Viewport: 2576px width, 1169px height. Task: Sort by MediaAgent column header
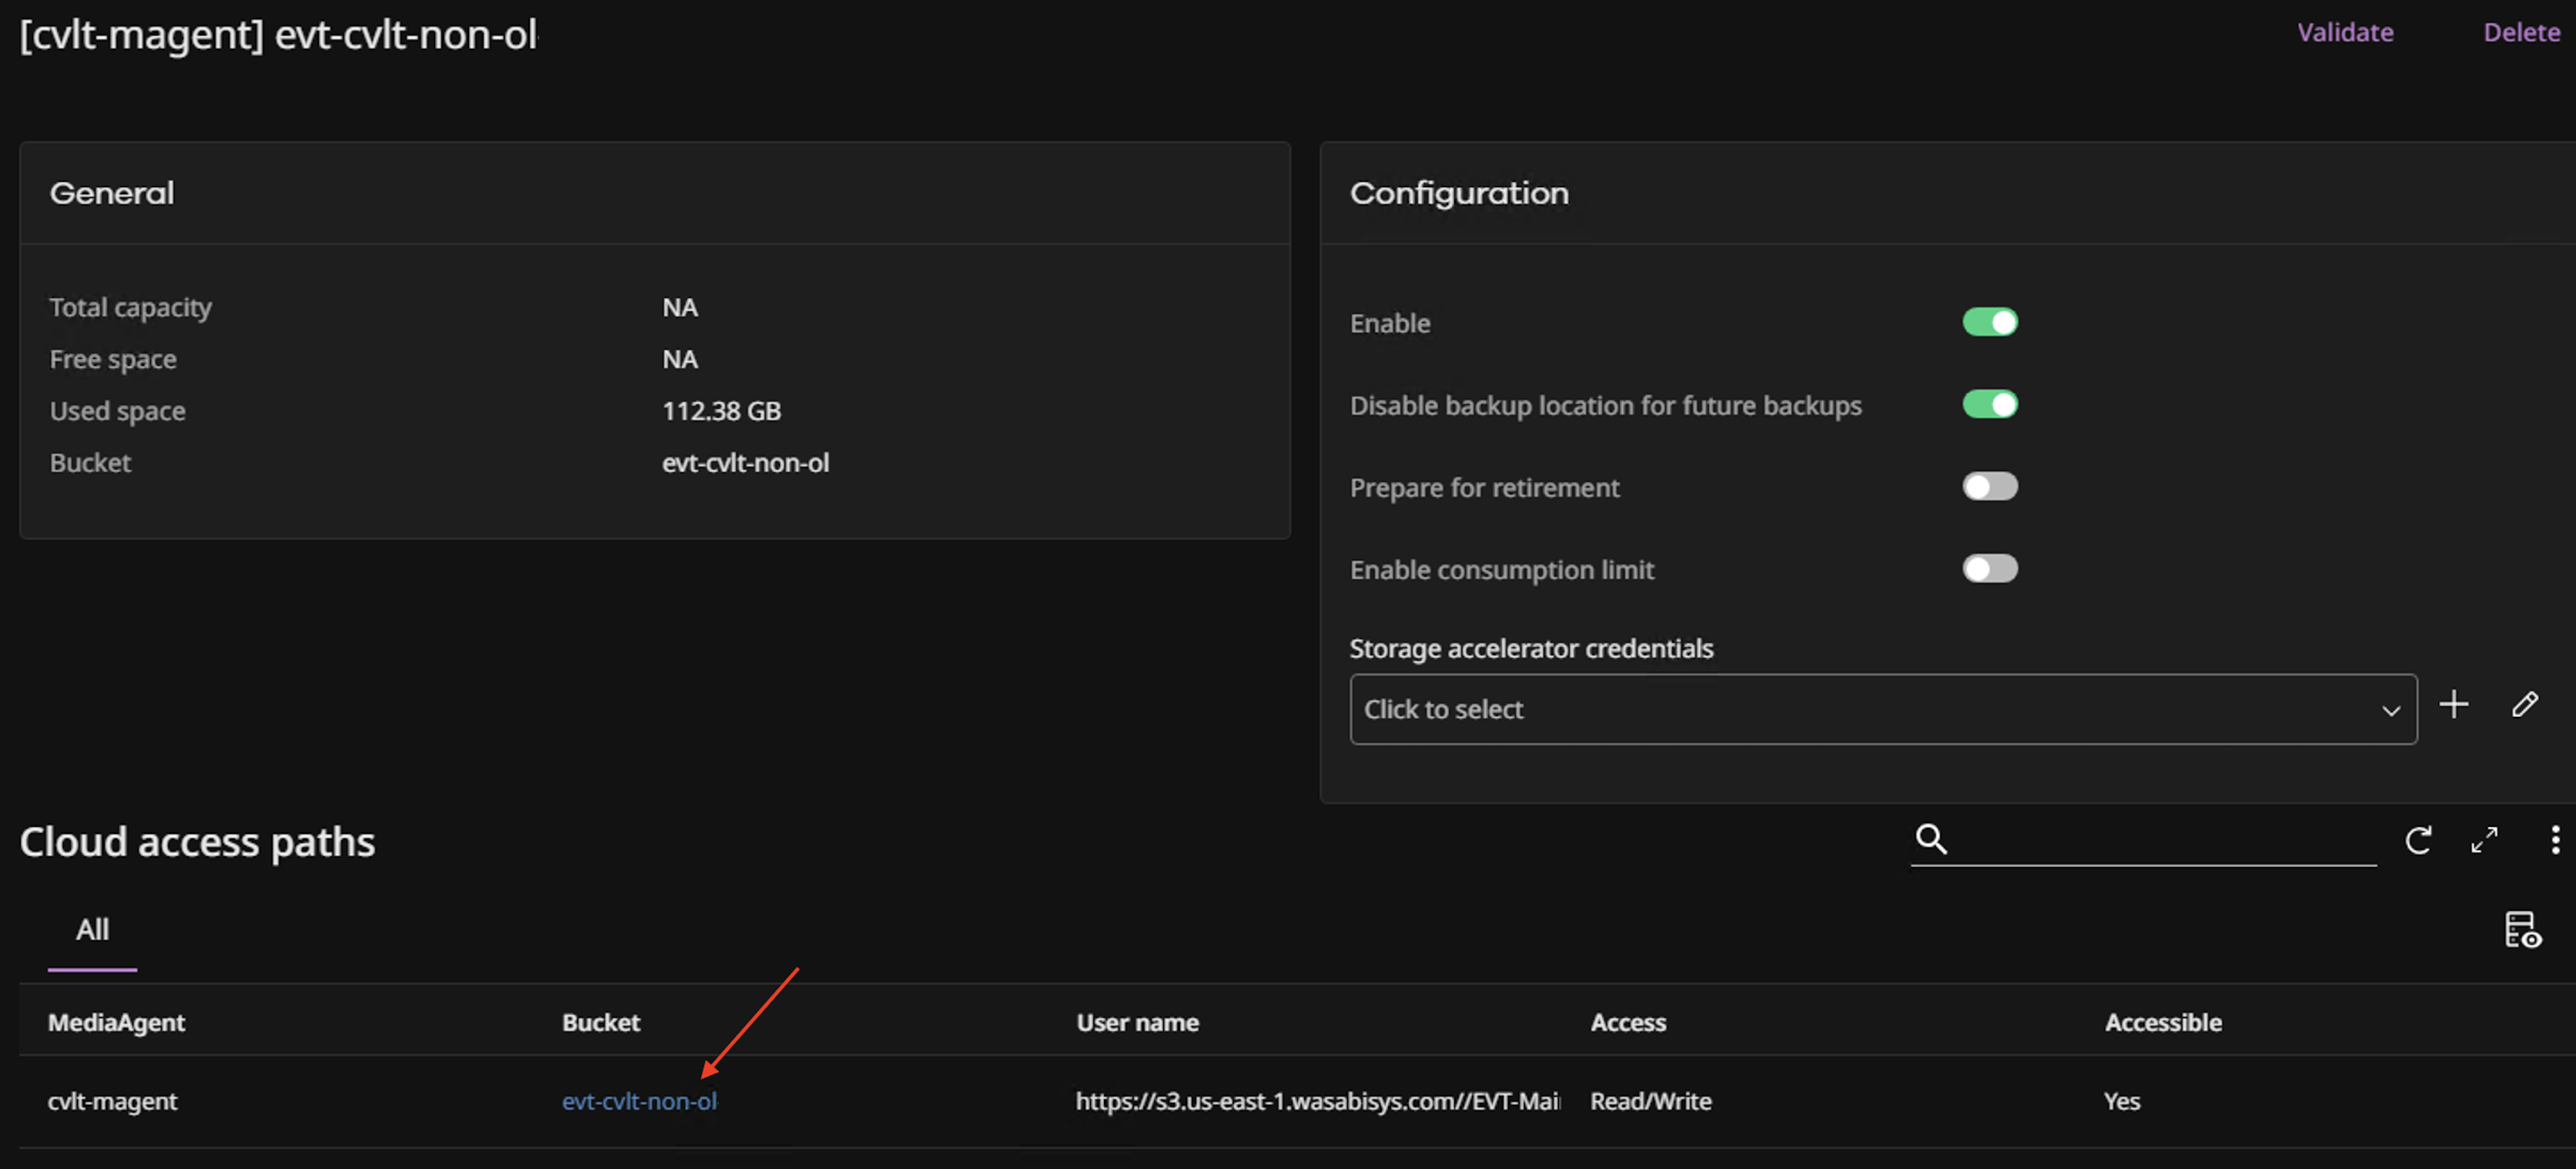click(x=116, y=1022)
